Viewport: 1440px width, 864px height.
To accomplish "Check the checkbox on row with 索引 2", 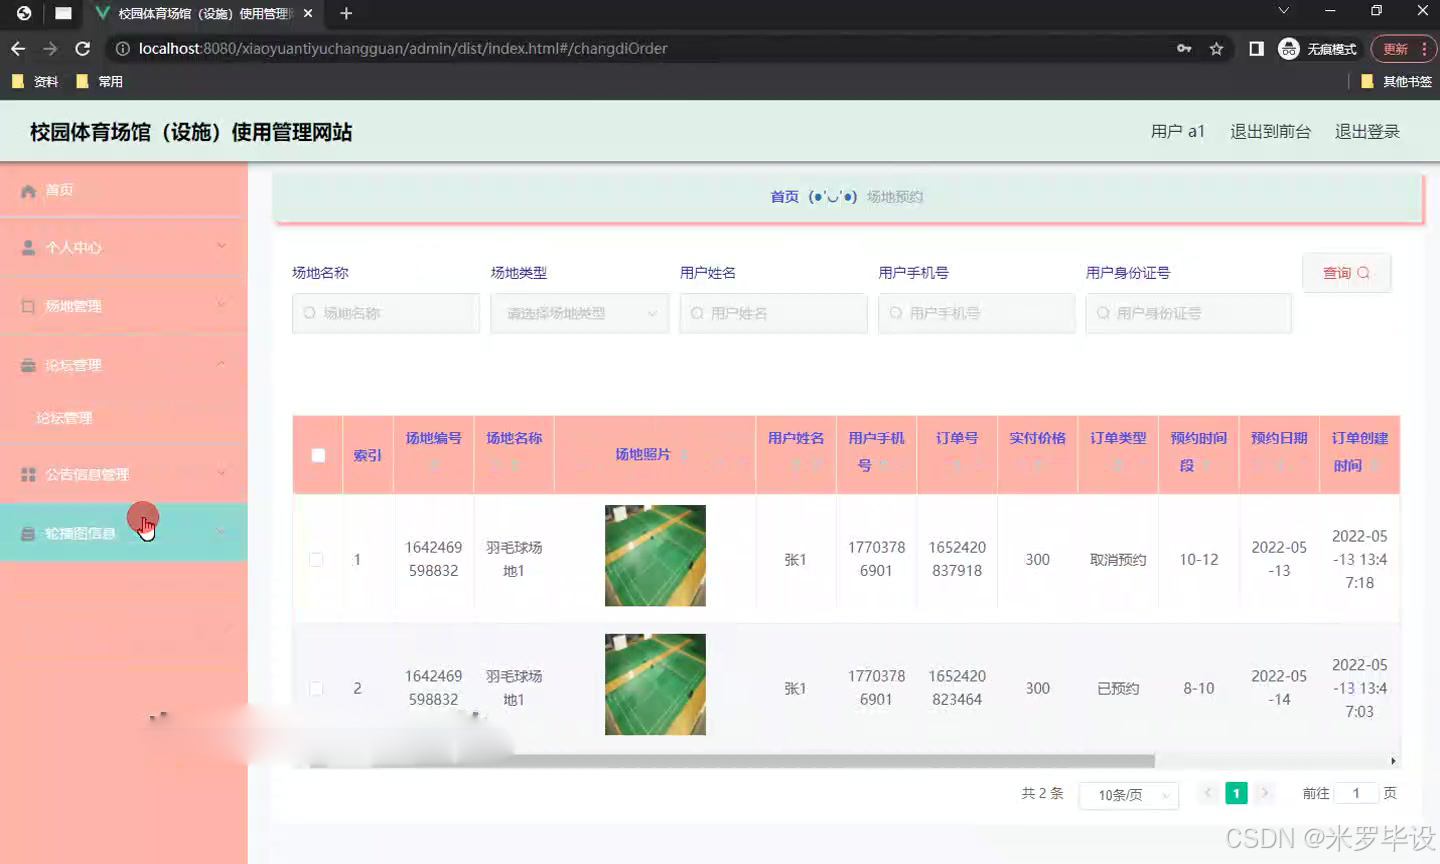I will point(317,688).
